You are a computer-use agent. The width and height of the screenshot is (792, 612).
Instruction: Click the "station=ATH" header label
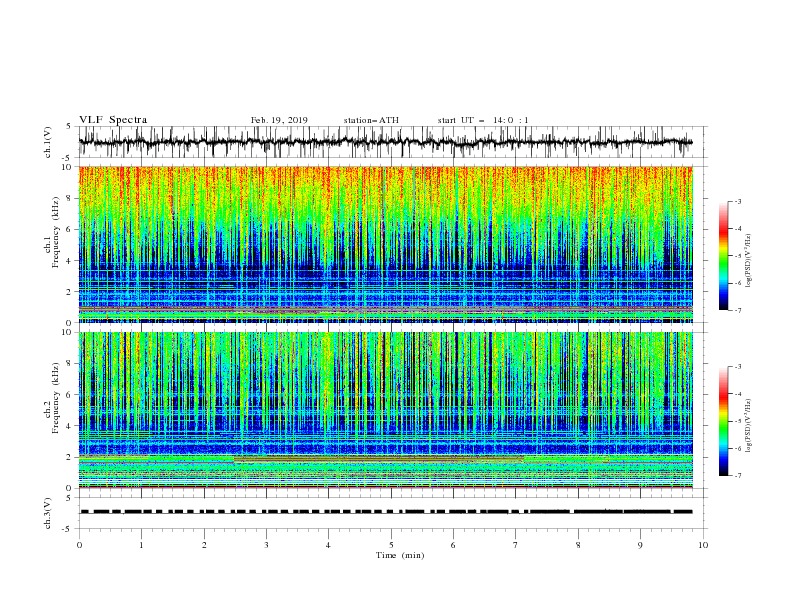(x=371, y=120)
